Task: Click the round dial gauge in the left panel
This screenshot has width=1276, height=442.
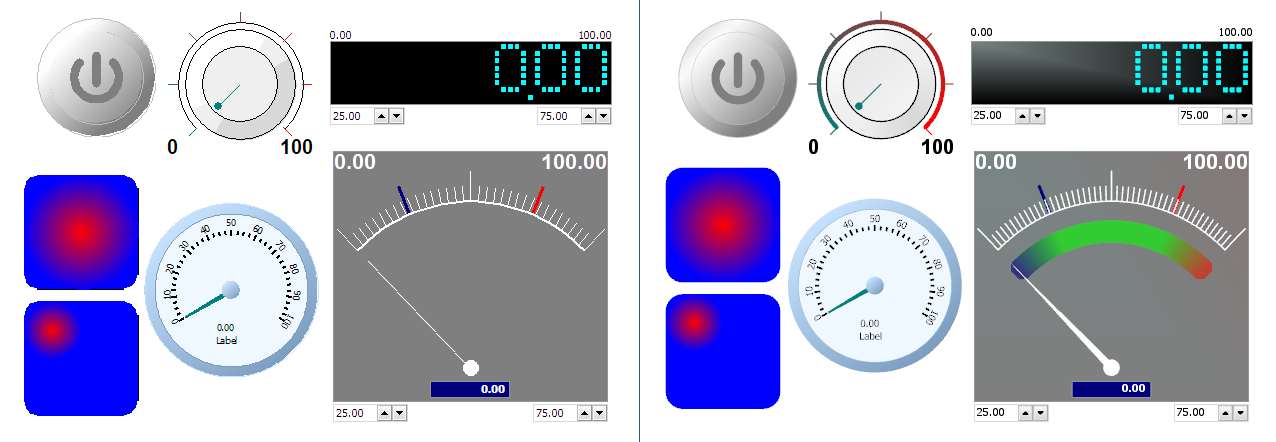Action: pyautogui.click(x=231, y=289)
